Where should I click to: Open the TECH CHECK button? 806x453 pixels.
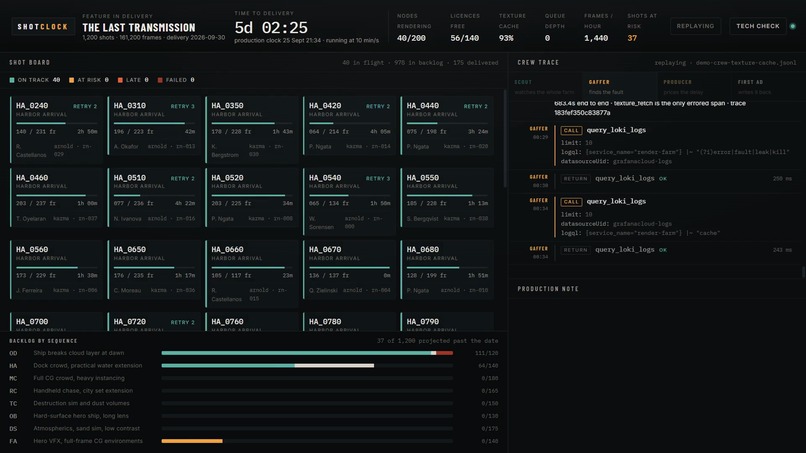[758, 26]
